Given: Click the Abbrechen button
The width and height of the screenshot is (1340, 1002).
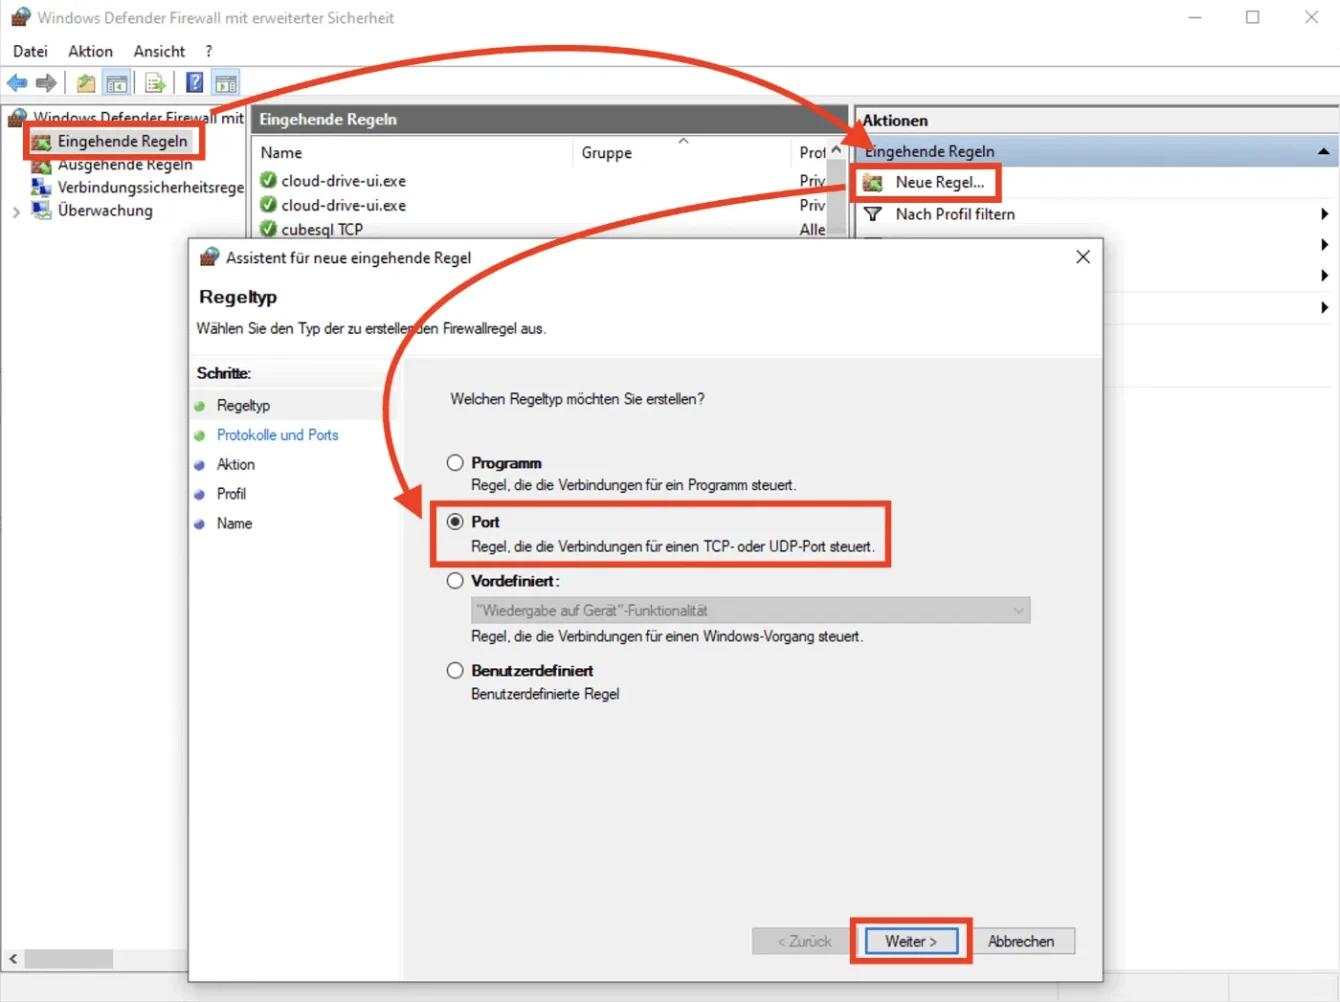Looking at the screenshot, I should 1021,941.
